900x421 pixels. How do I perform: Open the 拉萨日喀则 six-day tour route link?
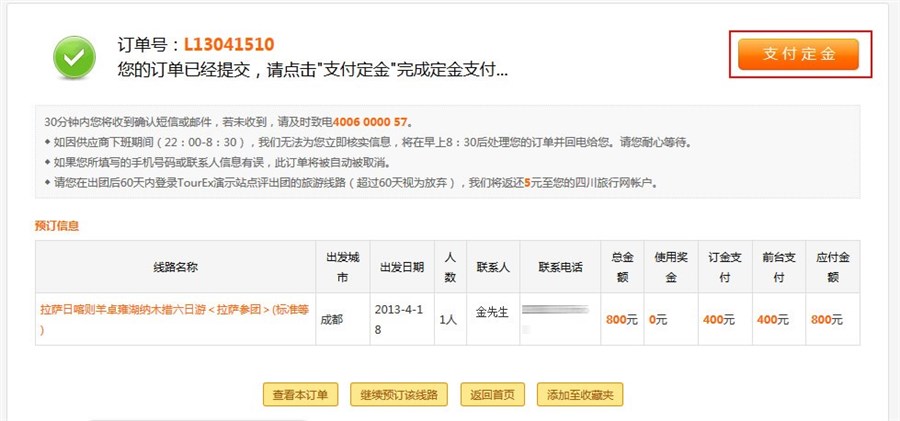click(x=174, y=318)
